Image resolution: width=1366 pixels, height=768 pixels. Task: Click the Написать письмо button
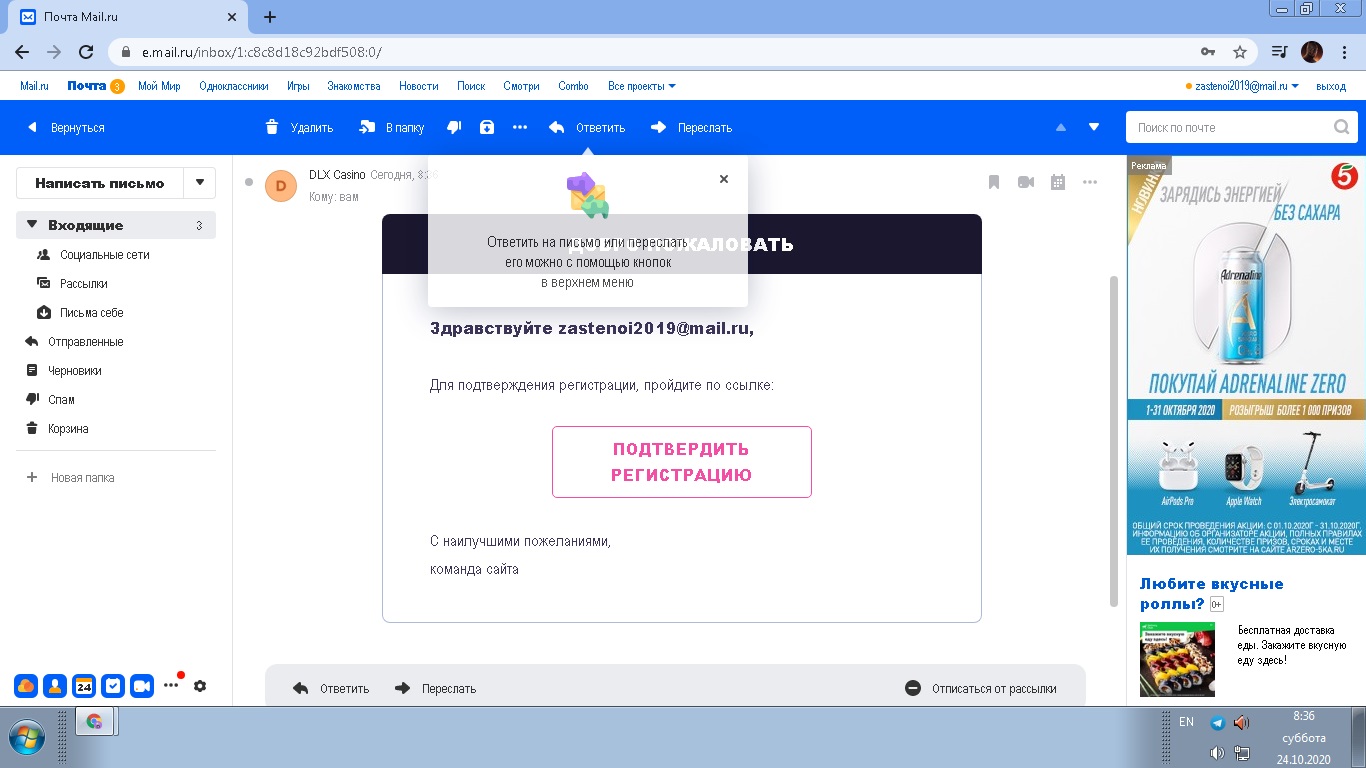point(100,182)
